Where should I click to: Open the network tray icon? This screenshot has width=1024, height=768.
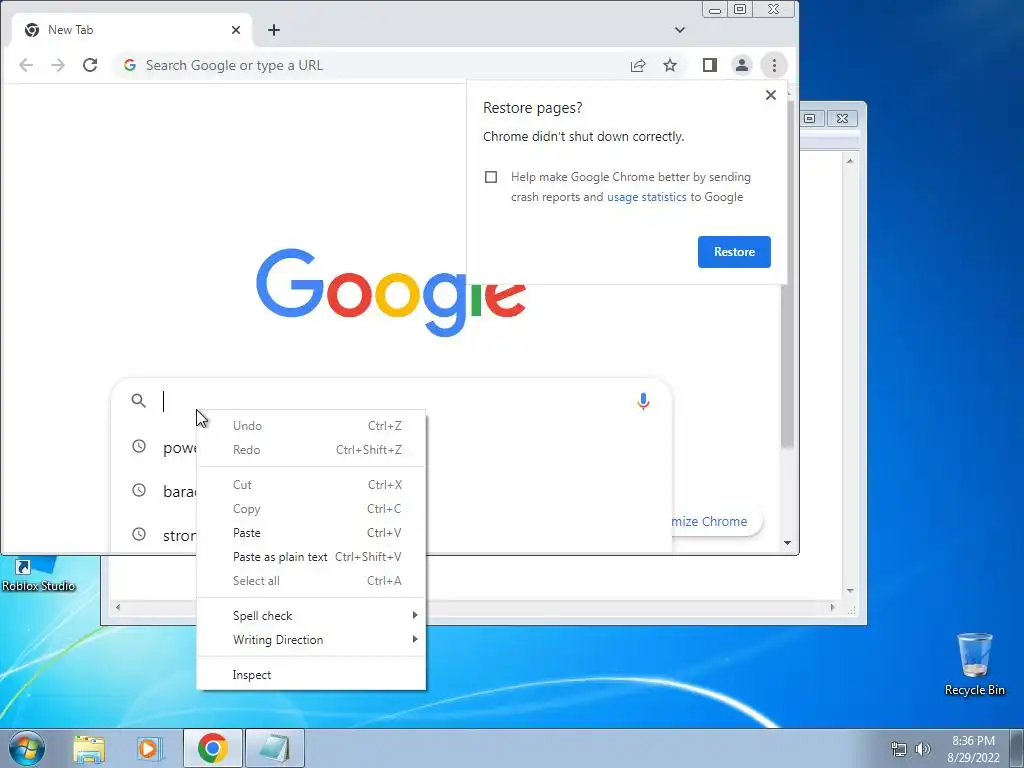pyautogui.click(x=899, y=749)
